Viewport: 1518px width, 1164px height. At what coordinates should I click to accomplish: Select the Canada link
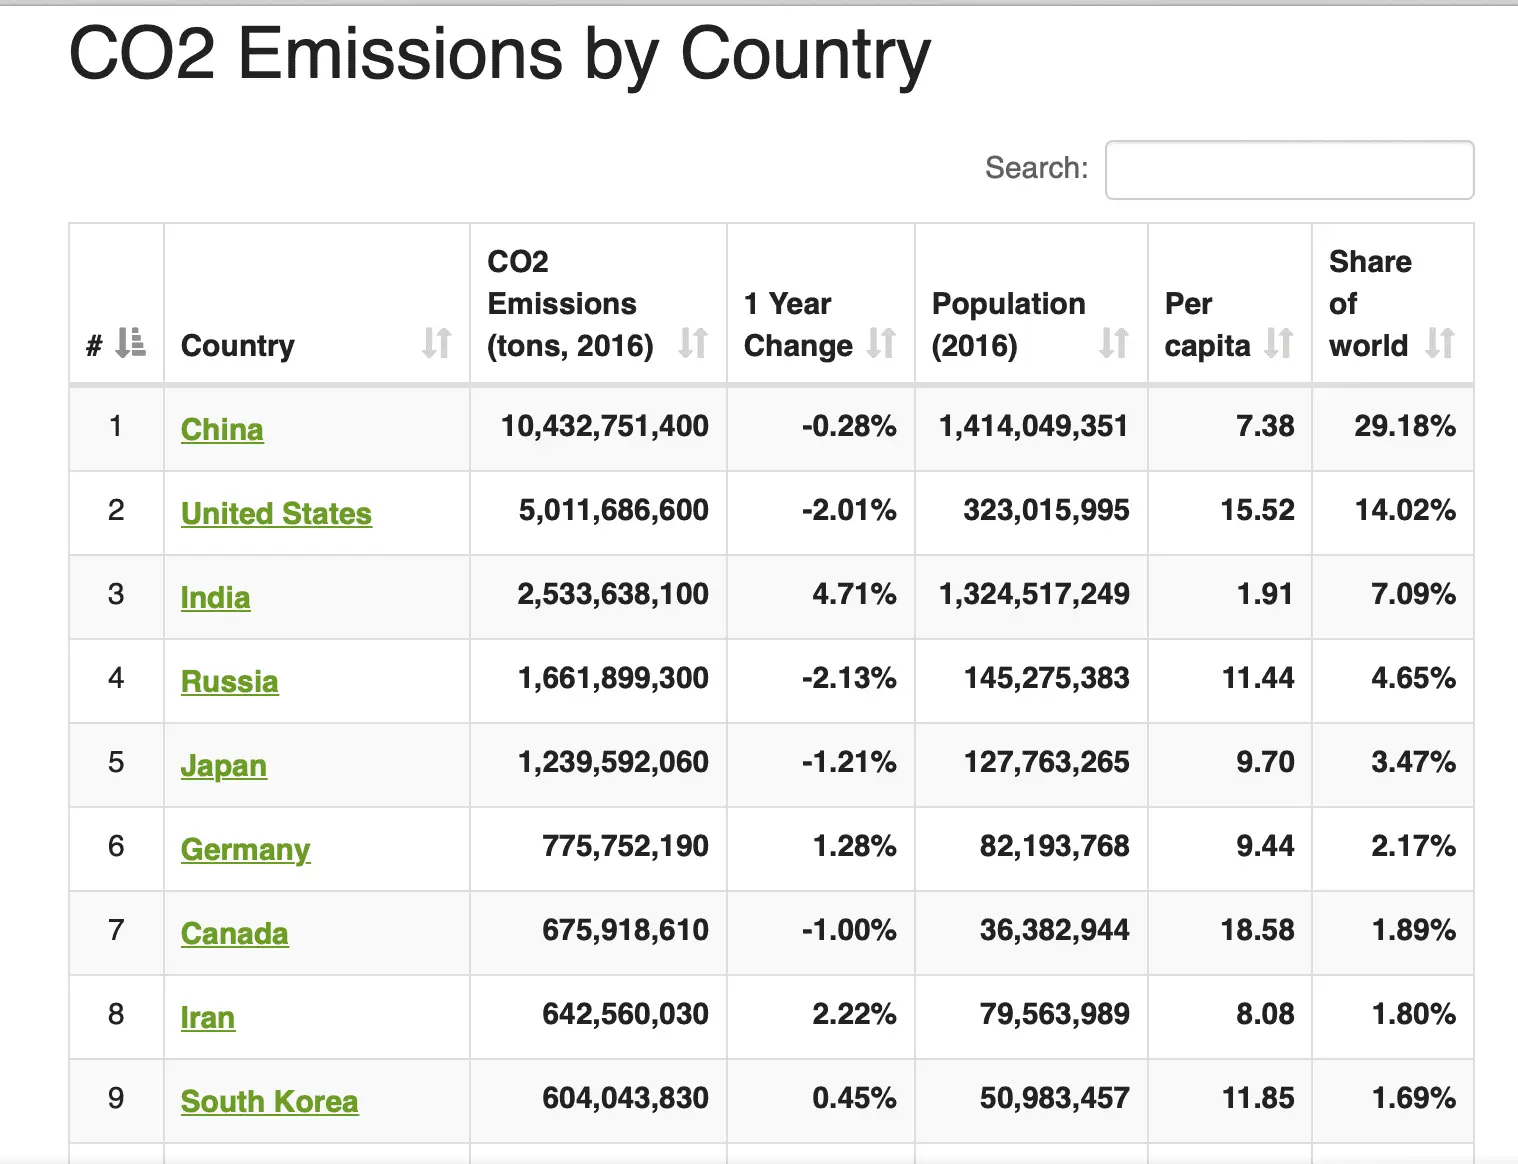[x=234, y=933]
